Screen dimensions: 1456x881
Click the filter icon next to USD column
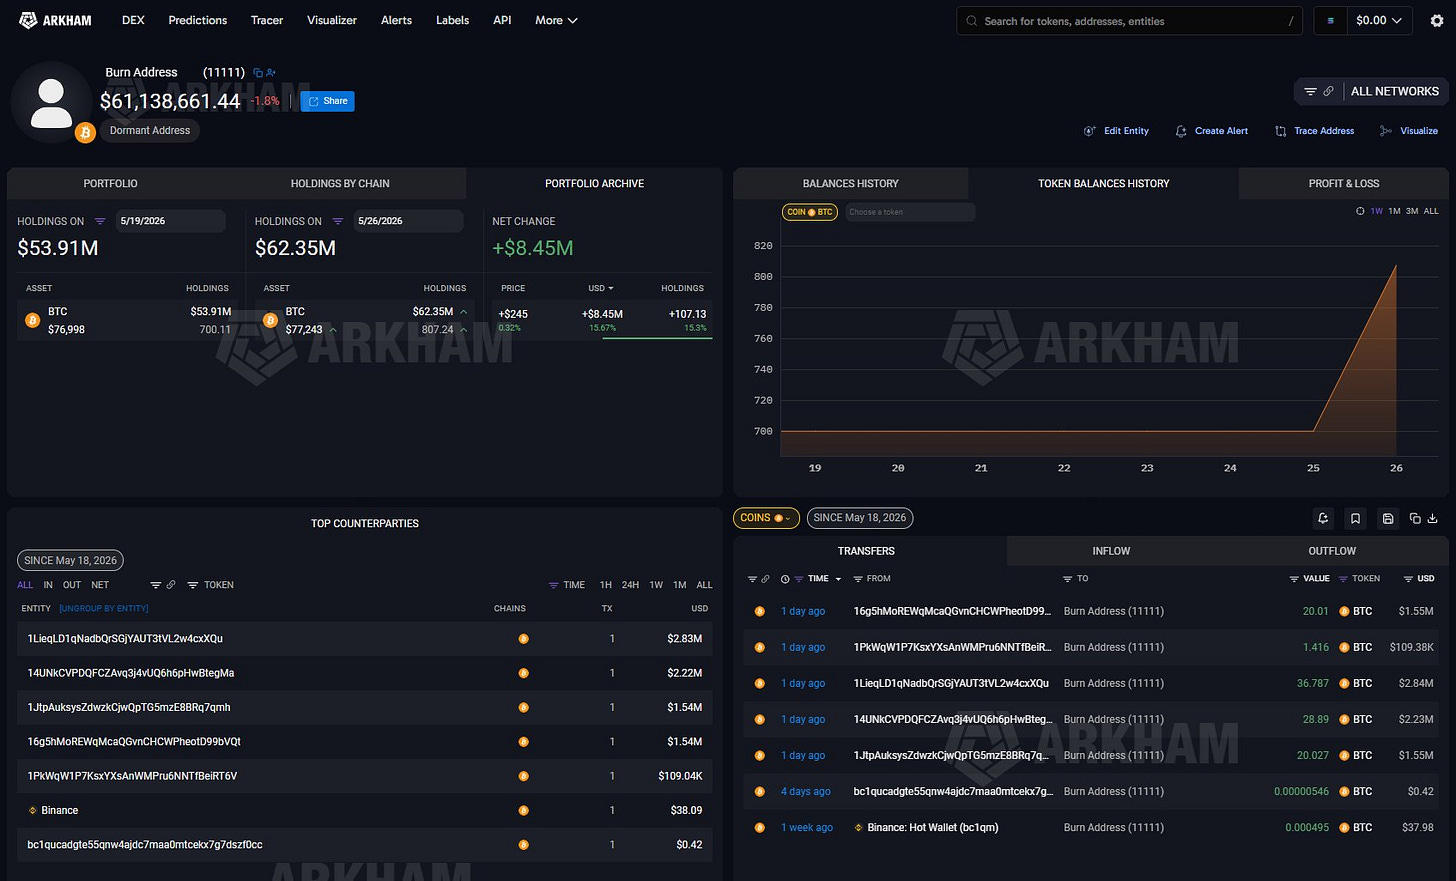[1408, 579]
